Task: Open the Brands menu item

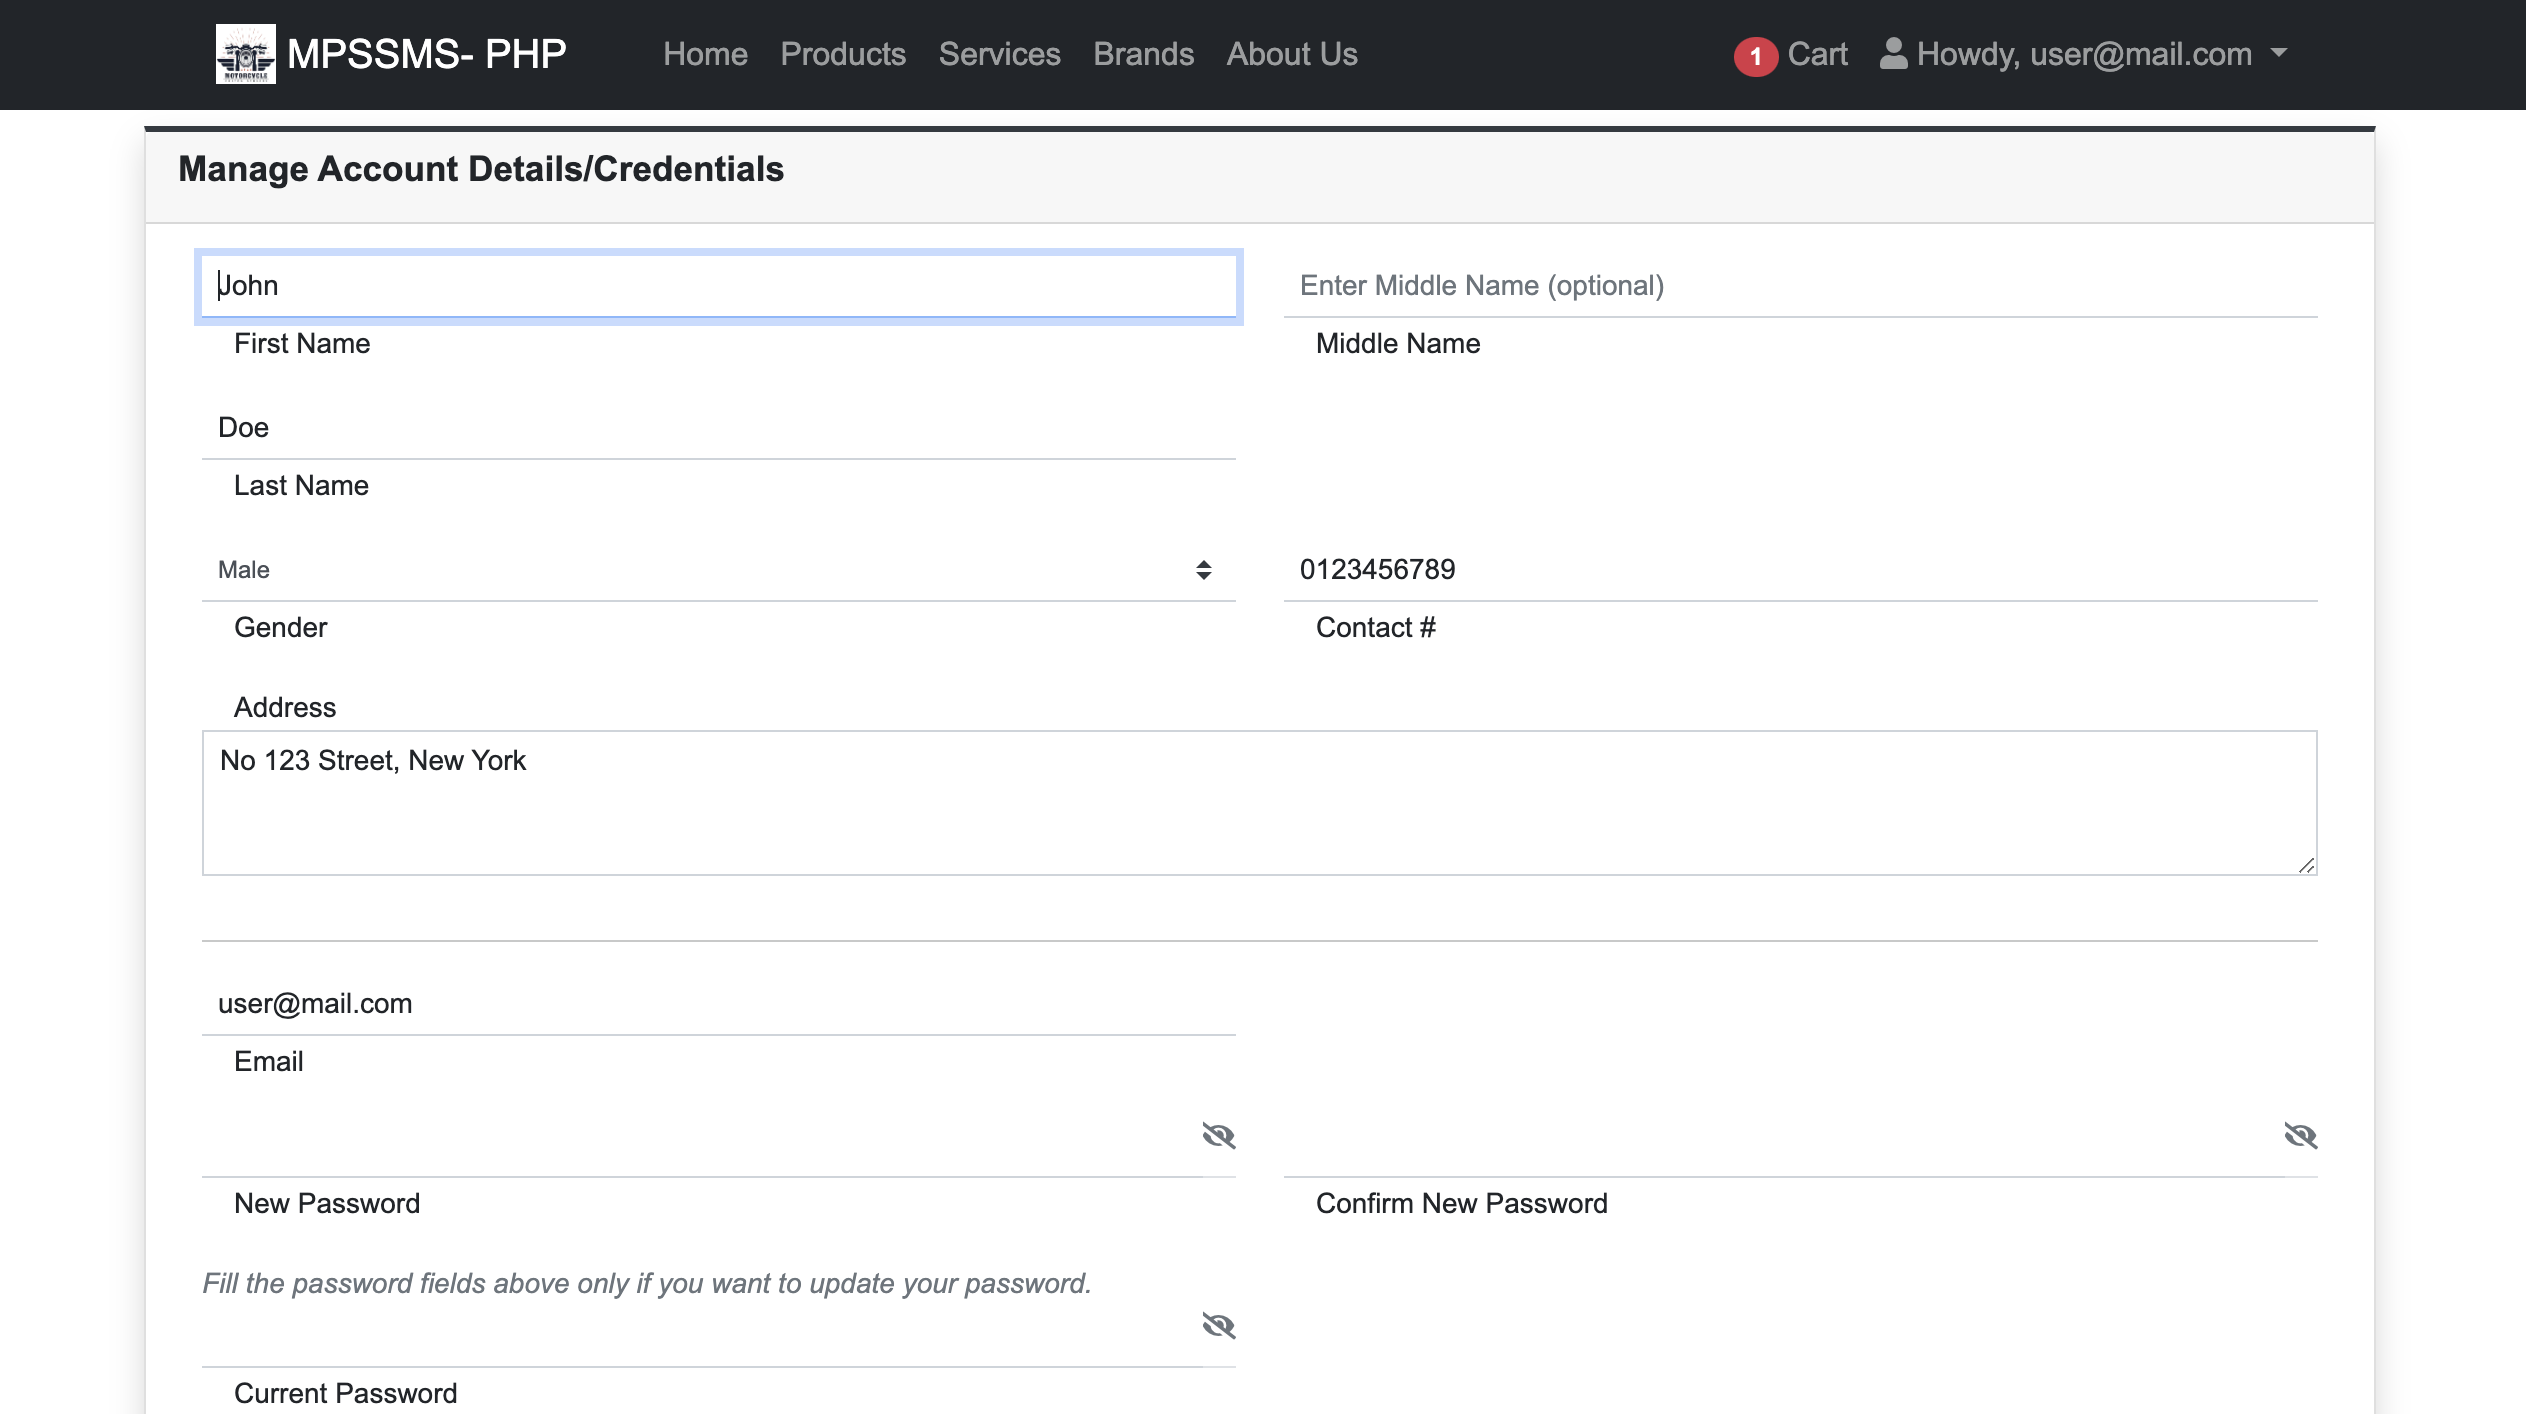Action: coord(1143,54)
